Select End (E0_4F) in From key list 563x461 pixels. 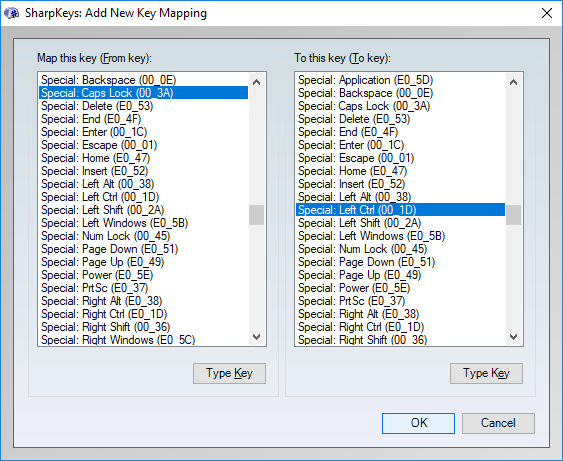pos(143,119)
